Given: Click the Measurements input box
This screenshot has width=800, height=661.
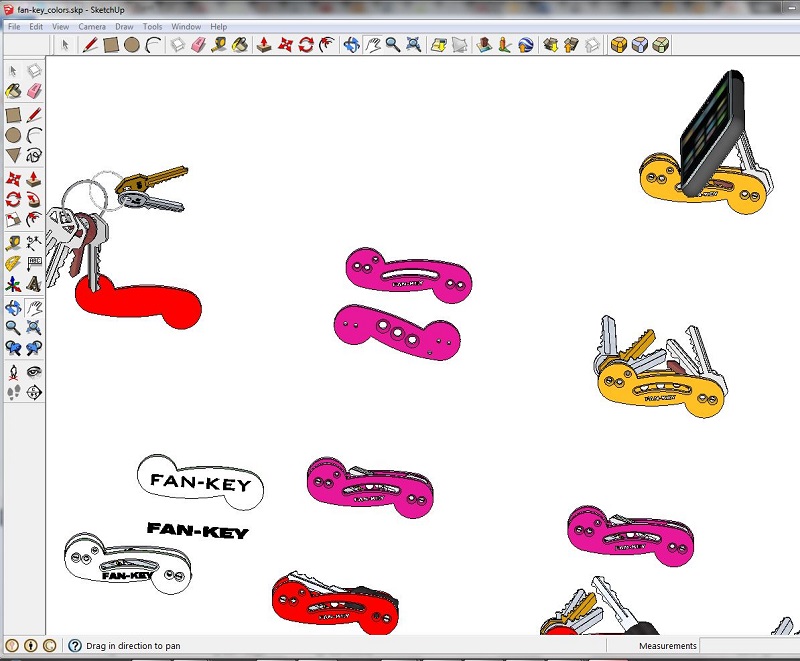Looking at the screenshot, I should point(747,646).
